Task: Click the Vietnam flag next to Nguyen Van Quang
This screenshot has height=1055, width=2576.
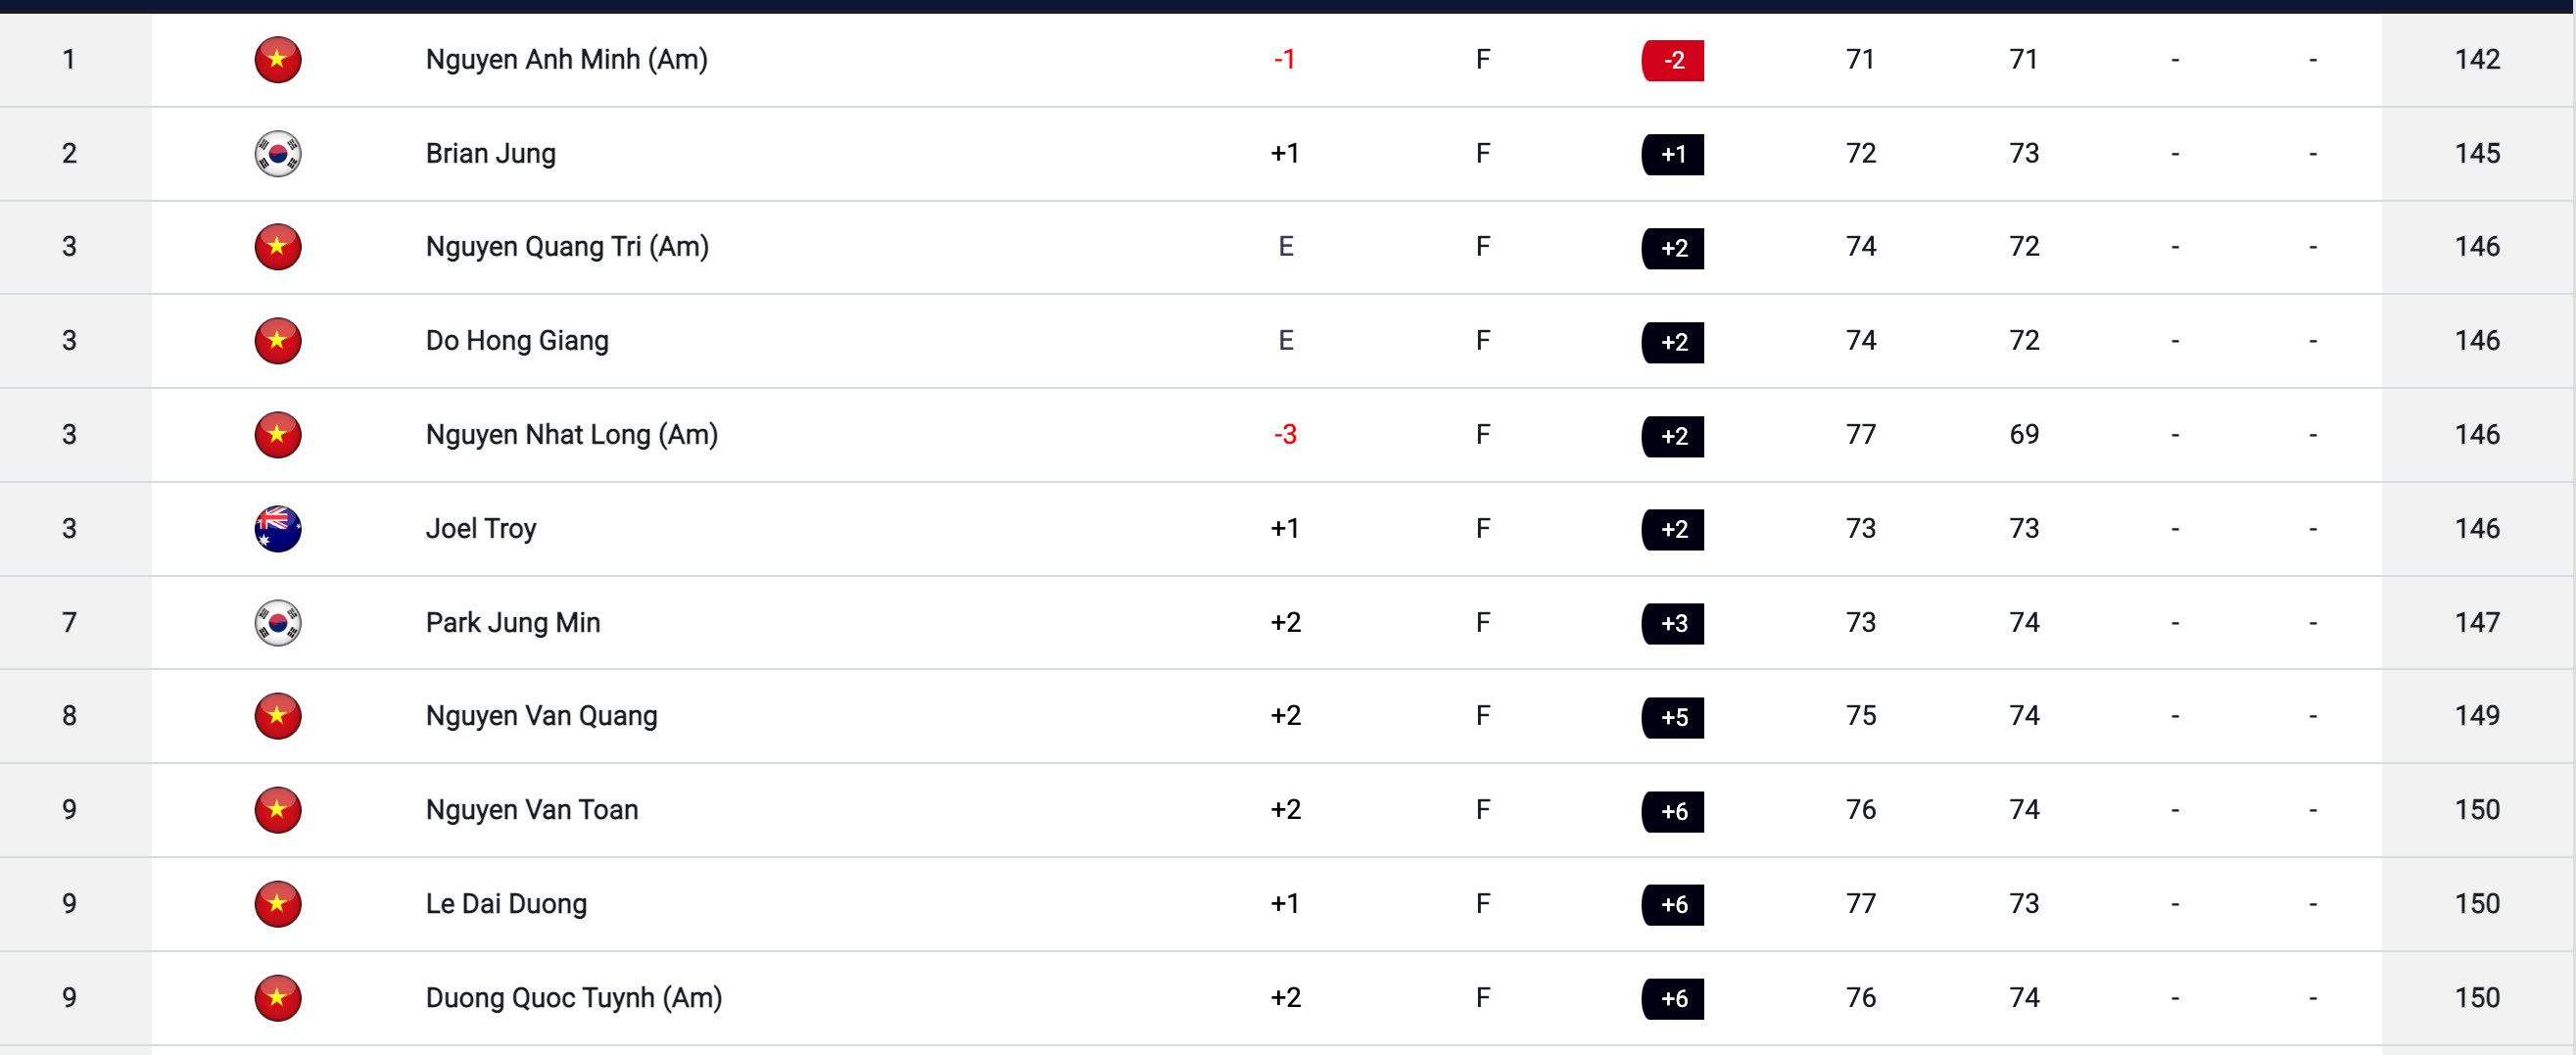Action: [x=278, y=716]
